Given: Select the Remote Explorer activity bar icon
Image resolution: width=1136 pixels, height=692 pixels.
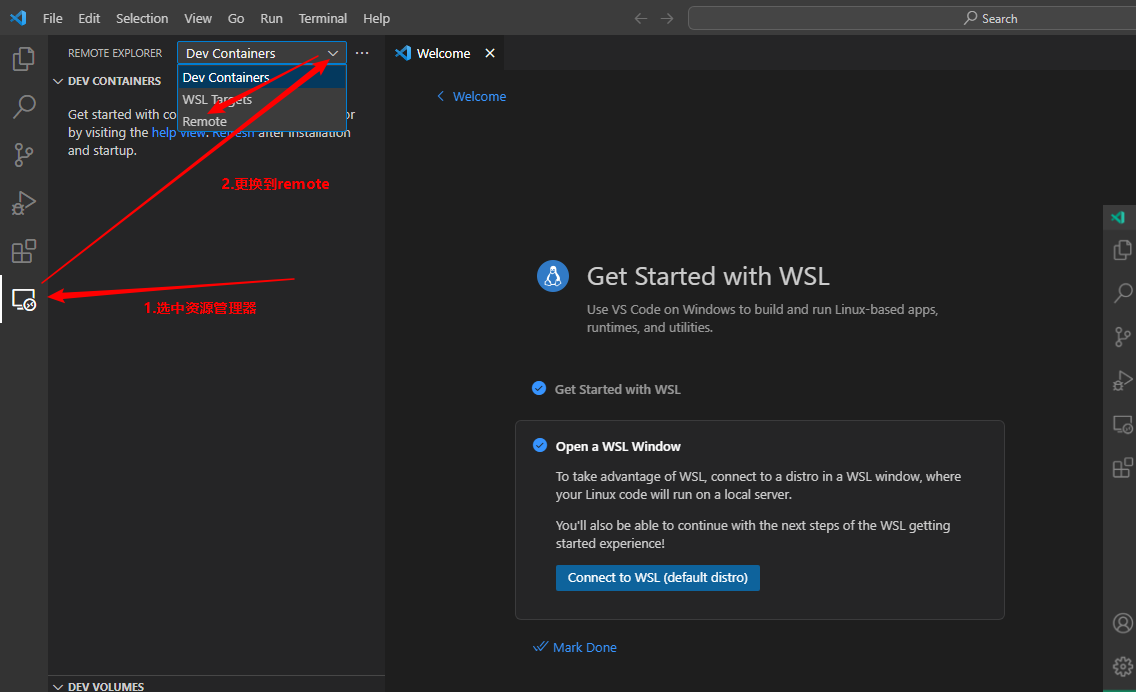Looking at the screenshot, I should point(24,299).
